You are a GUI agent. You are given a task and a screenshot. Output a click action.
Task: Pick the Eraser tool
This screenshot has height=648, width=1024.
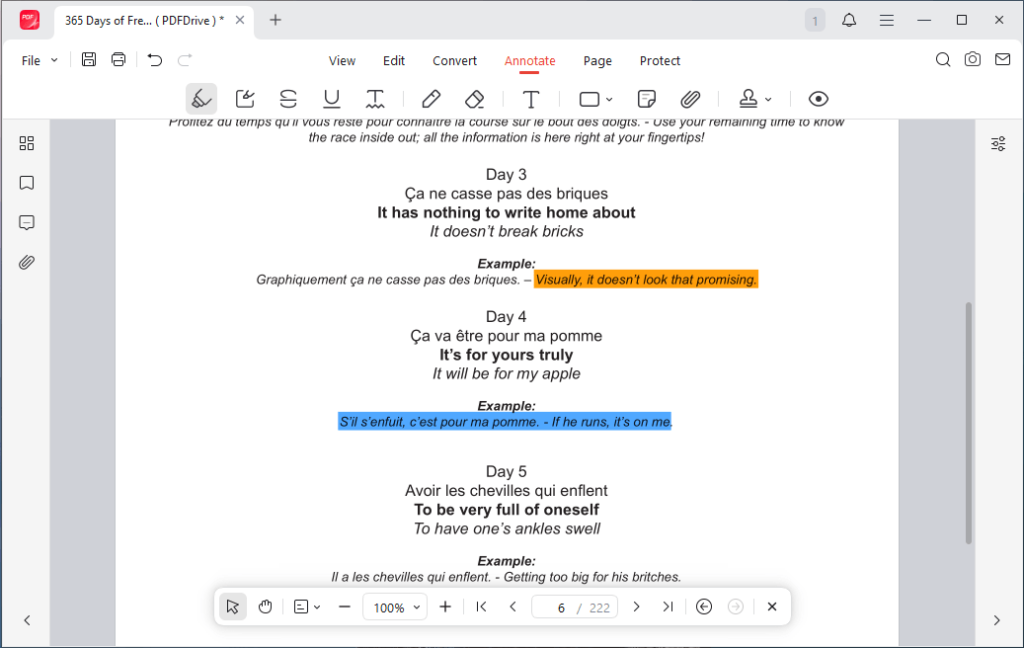pyautogui.click(x=475, y=99)
